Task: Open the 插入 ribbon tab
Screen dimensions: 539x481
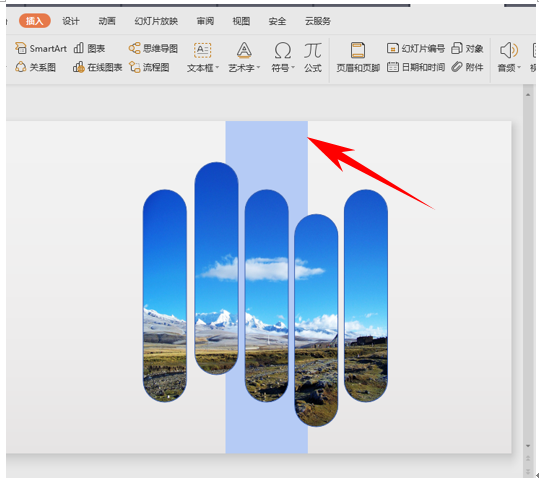Action: [35, 21]
